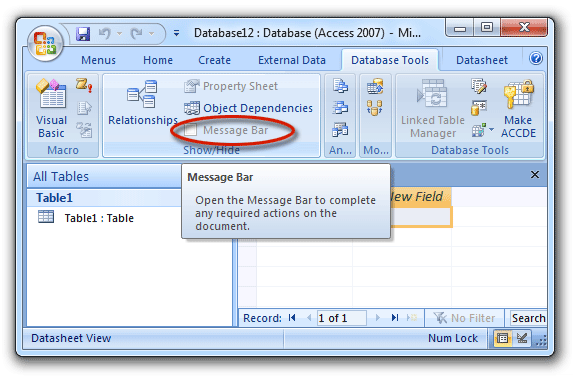Viewport: 574px width, 379px height.
Task: Click Make ACCDE
Action: point(518,108)
